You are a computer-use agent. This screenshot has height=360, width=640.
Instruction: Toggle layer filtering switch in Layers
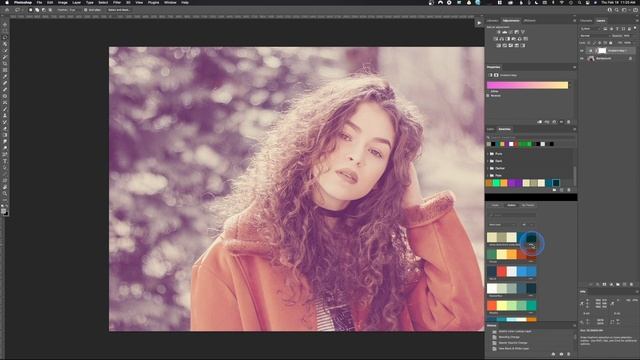tap(635, 28)
